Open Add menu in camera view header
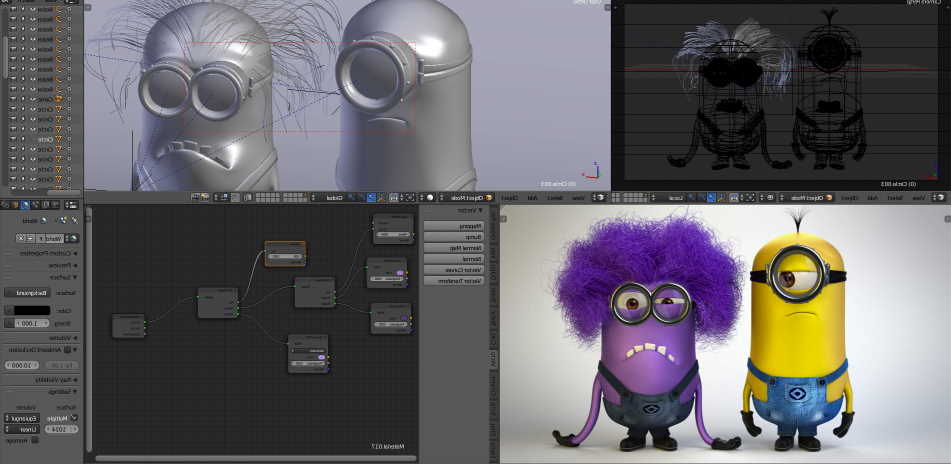 coord(872,197)
